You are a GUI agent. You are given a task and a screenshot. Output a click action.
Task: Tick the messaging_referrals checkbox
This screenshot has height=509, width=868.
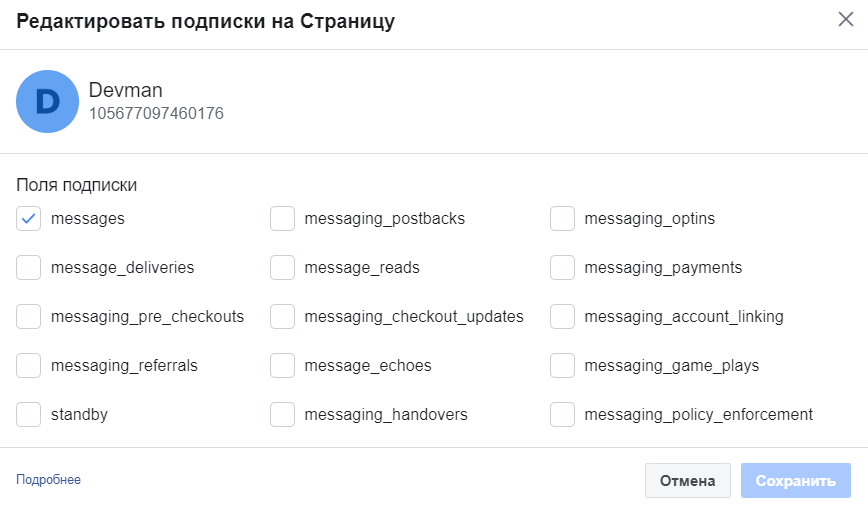point(29,365)
